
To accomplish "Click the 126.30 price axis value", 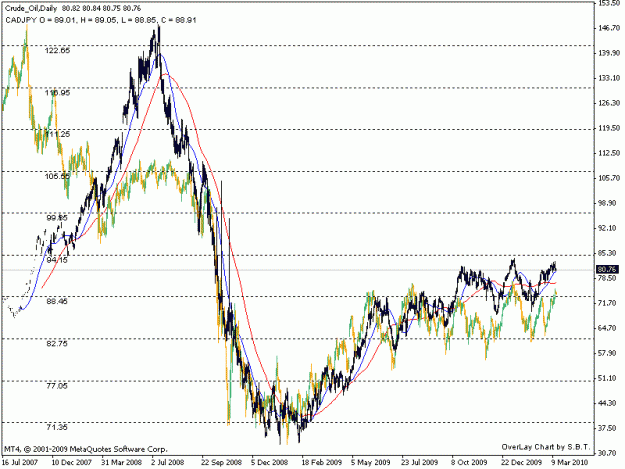I will coord(609,103).
